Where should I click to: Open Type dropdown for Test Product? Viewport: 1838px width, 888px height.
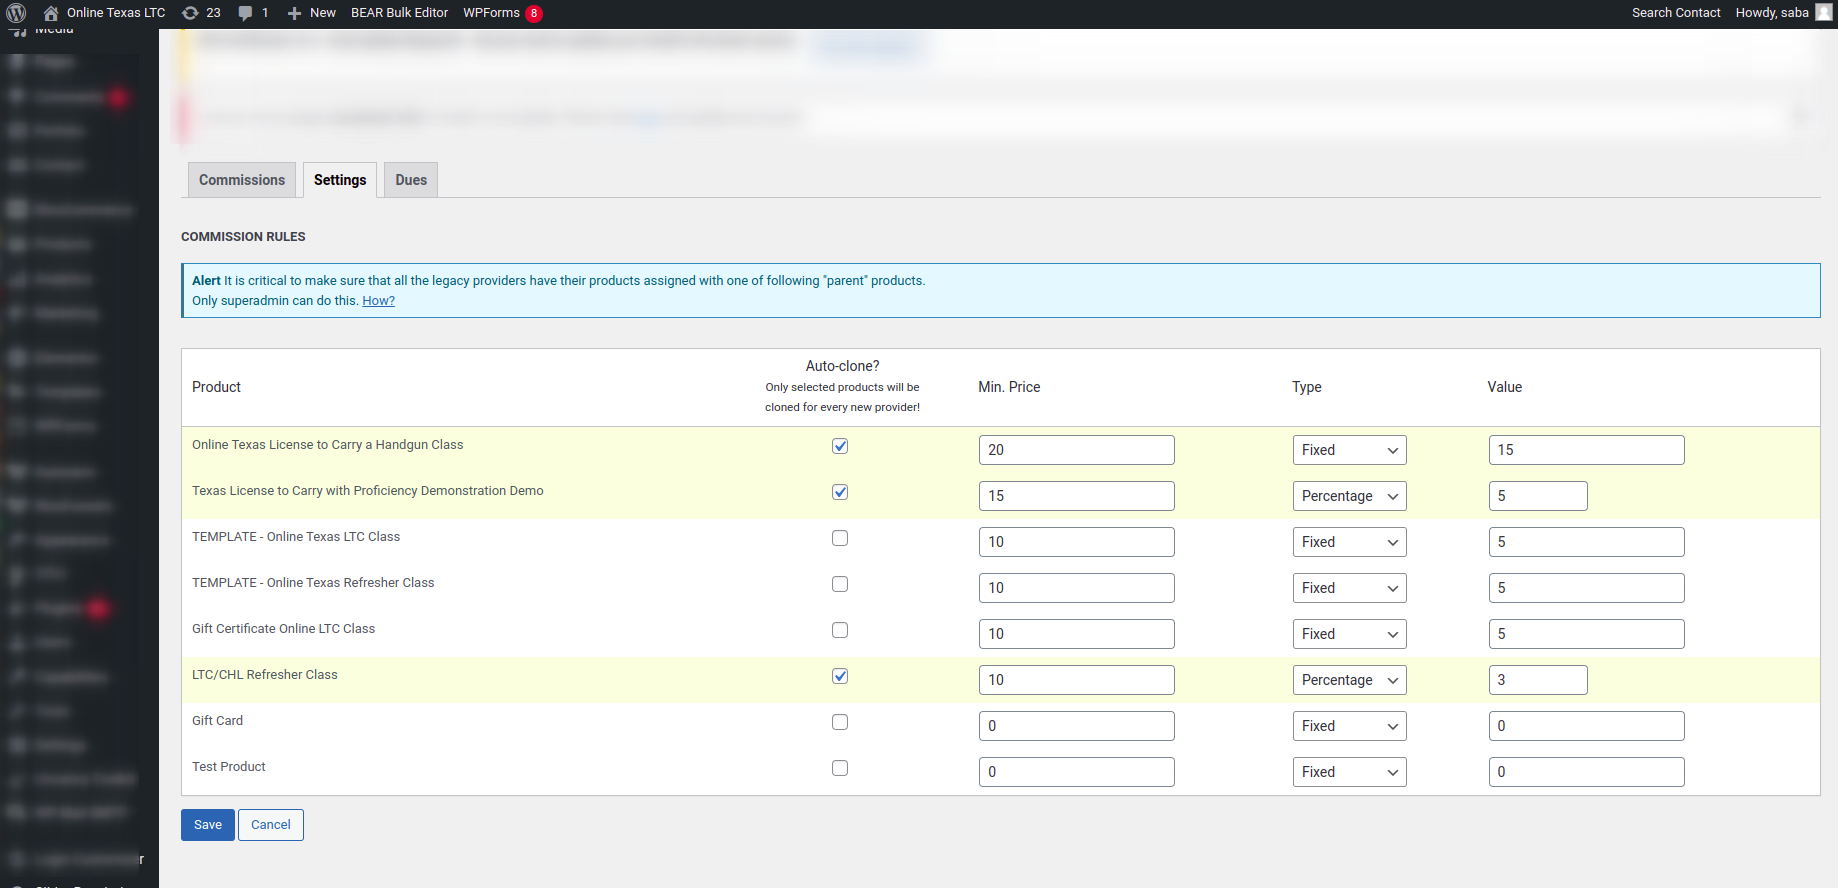click(1349, 772)
